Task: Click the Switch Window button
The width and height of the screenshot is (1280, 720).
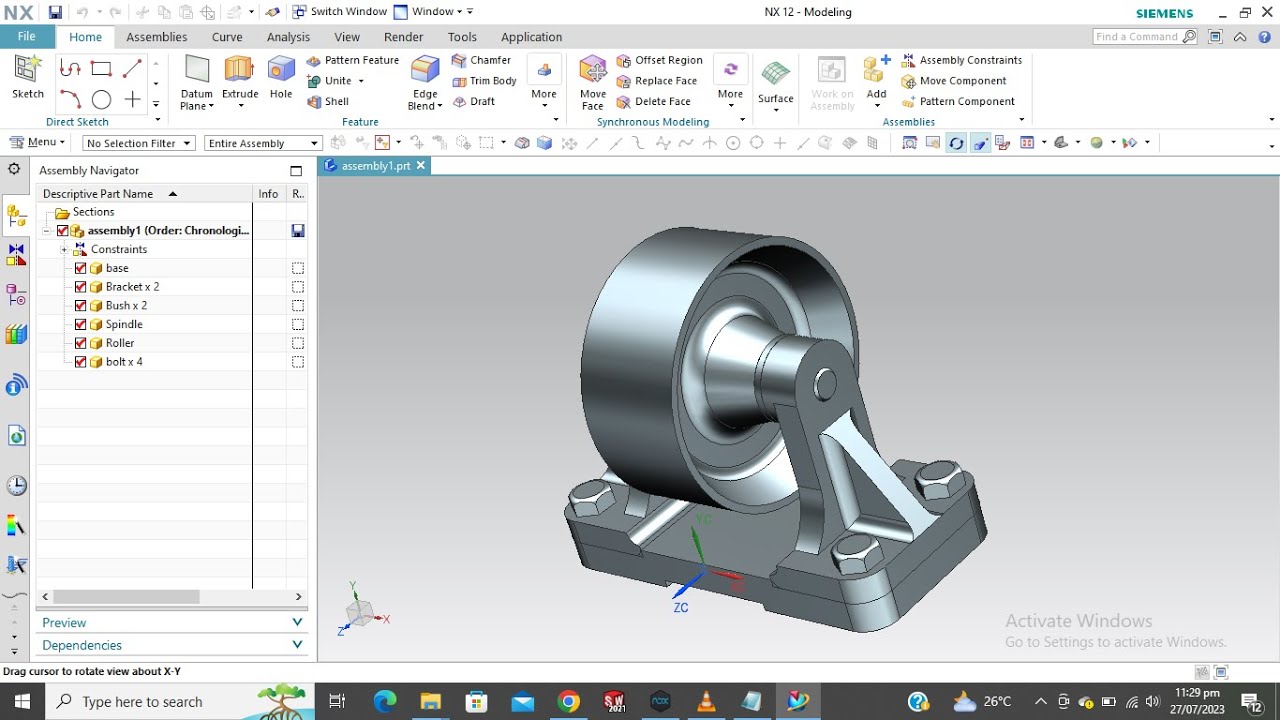Action: [x=339, y=12]
